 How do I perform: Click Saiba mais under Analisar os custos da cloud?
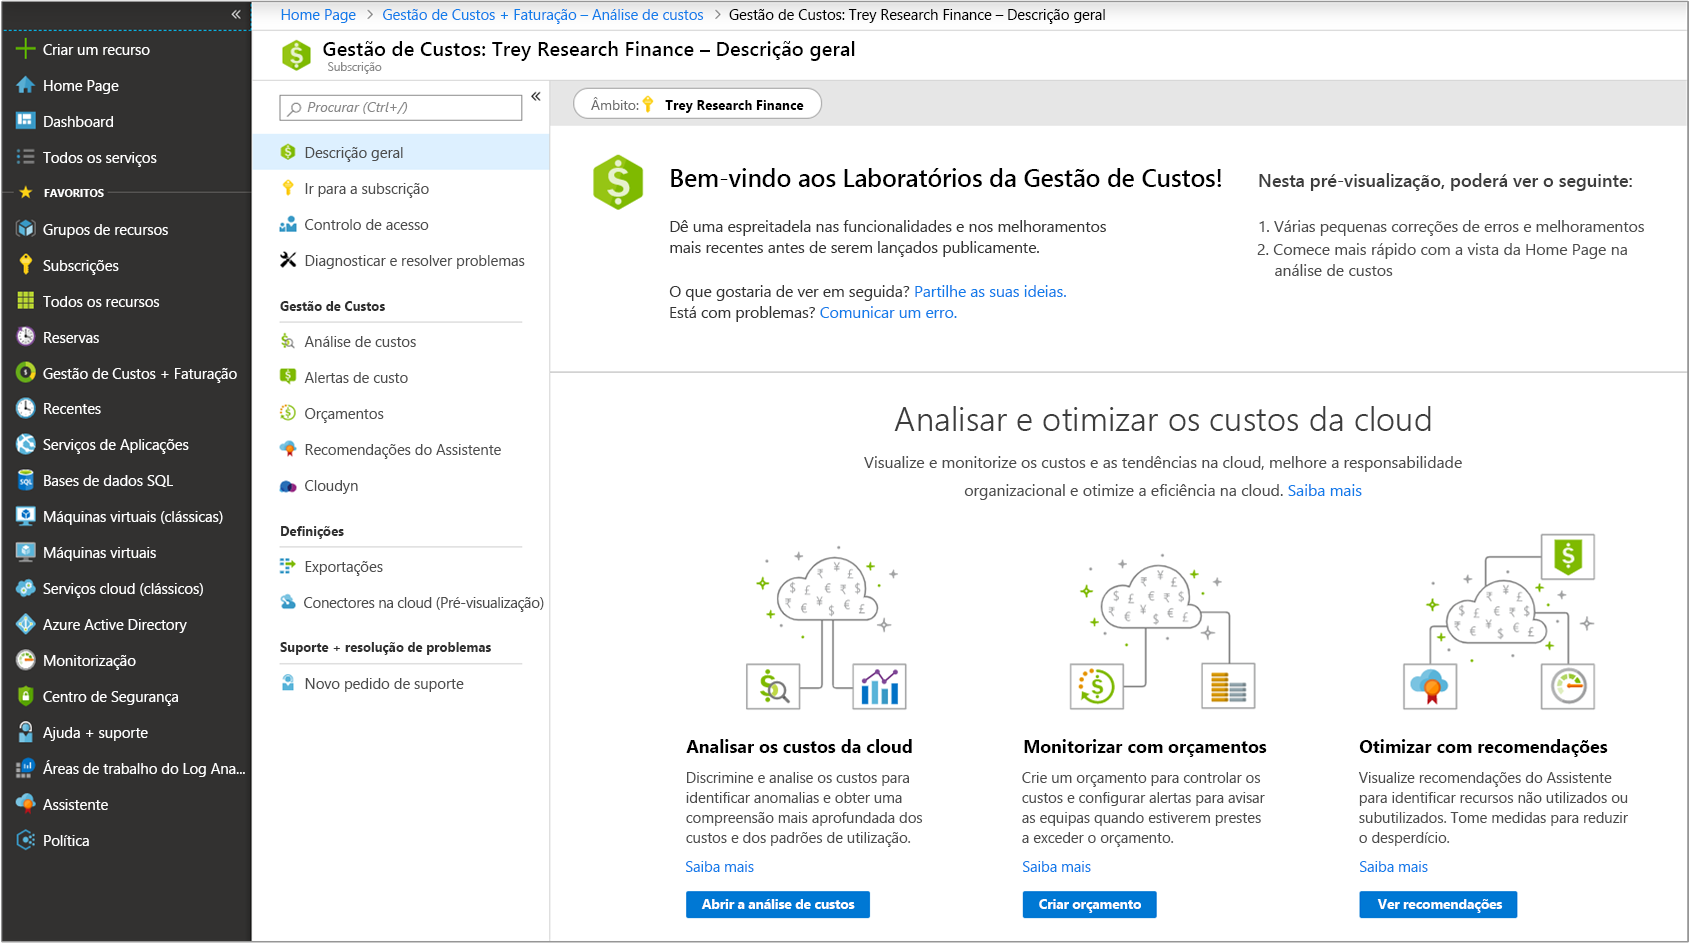coord(719,866)
